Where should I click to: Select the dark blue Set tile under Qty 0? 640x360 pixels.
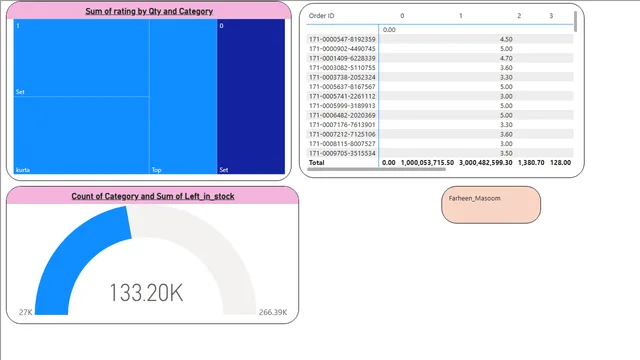[251, 97]
